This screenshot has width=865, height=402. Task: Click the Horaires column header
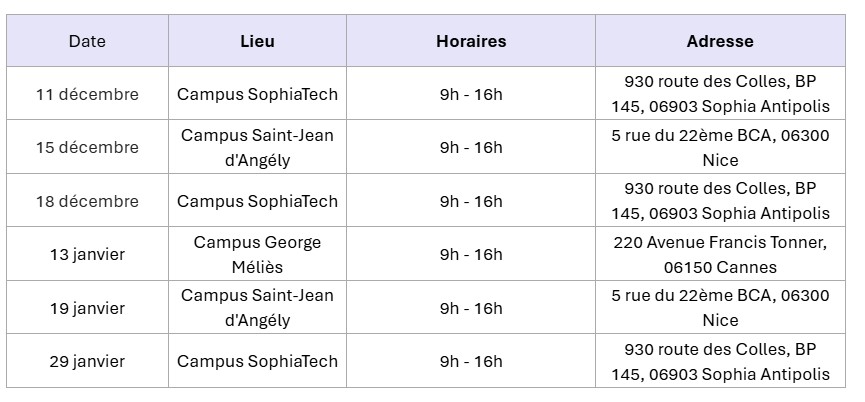[x=471, y=41]
